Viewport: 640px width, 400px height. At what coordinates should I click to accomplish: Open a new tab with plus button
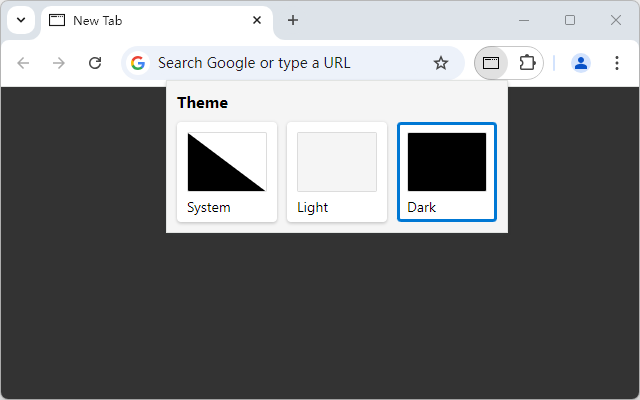click(293, 20)
